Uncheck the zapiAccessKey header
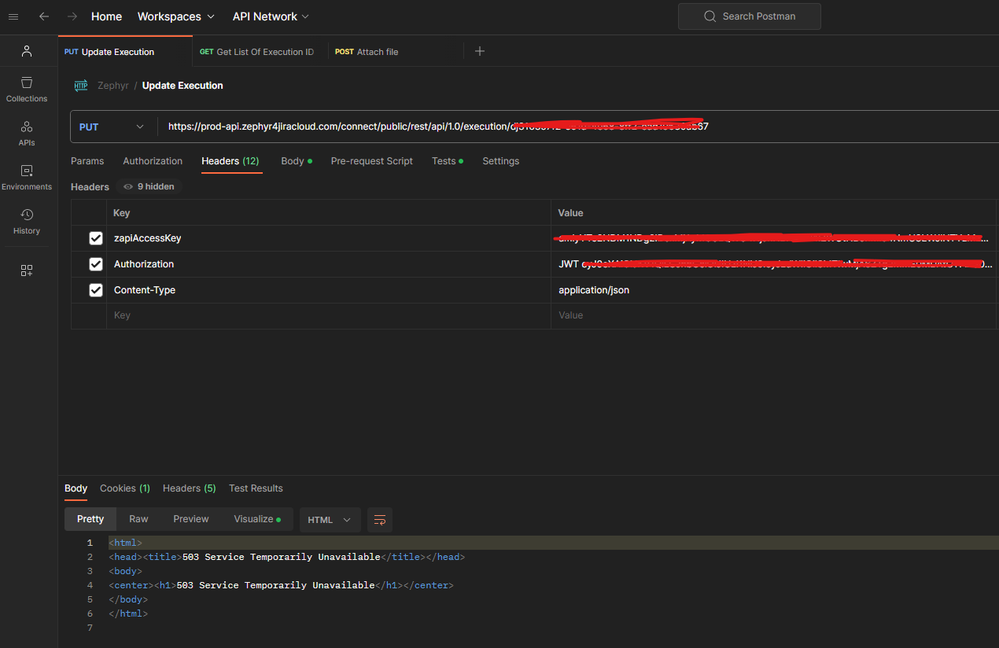 click(x=96, y=238)
